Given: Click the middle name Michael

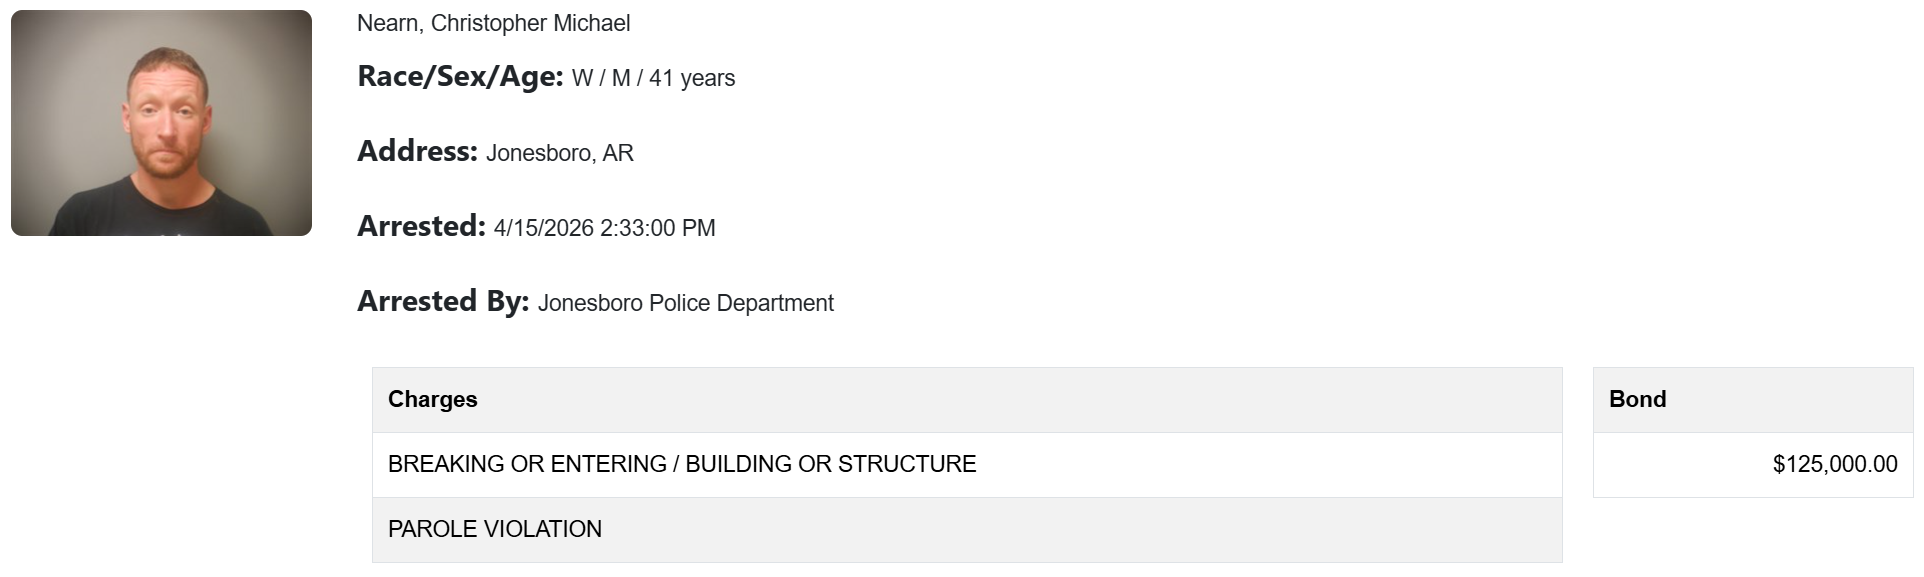Looking at the screenshot, I should tap(596, 23).
